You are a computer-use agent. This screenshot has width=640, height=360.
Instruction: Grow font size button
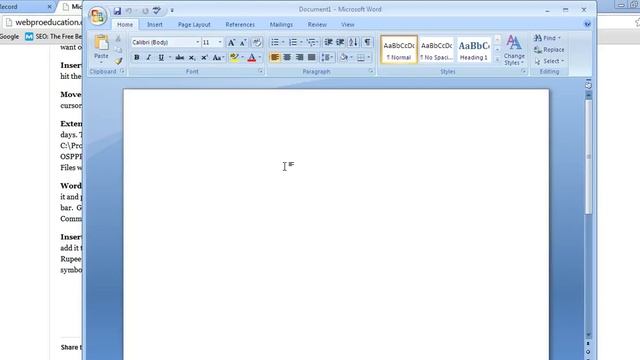point(231,42)
